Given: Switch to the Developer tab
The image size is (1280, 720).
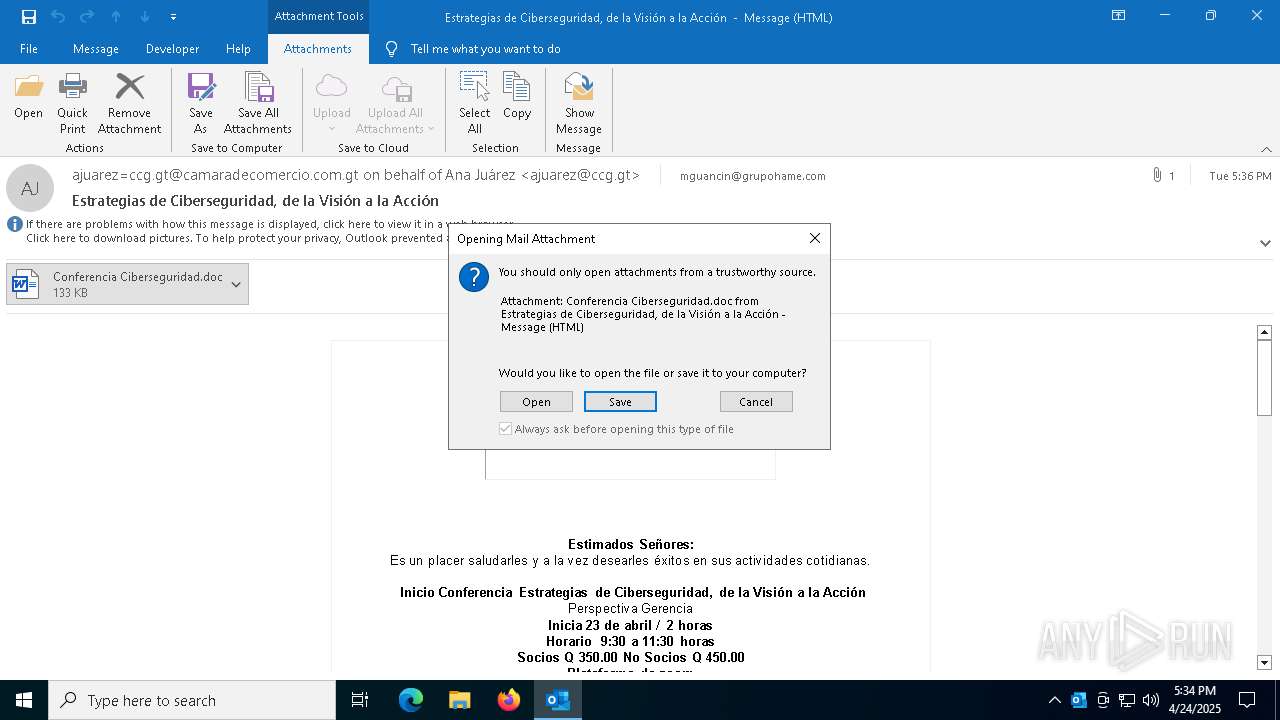Looking at the screenshot, I should 172,49.
